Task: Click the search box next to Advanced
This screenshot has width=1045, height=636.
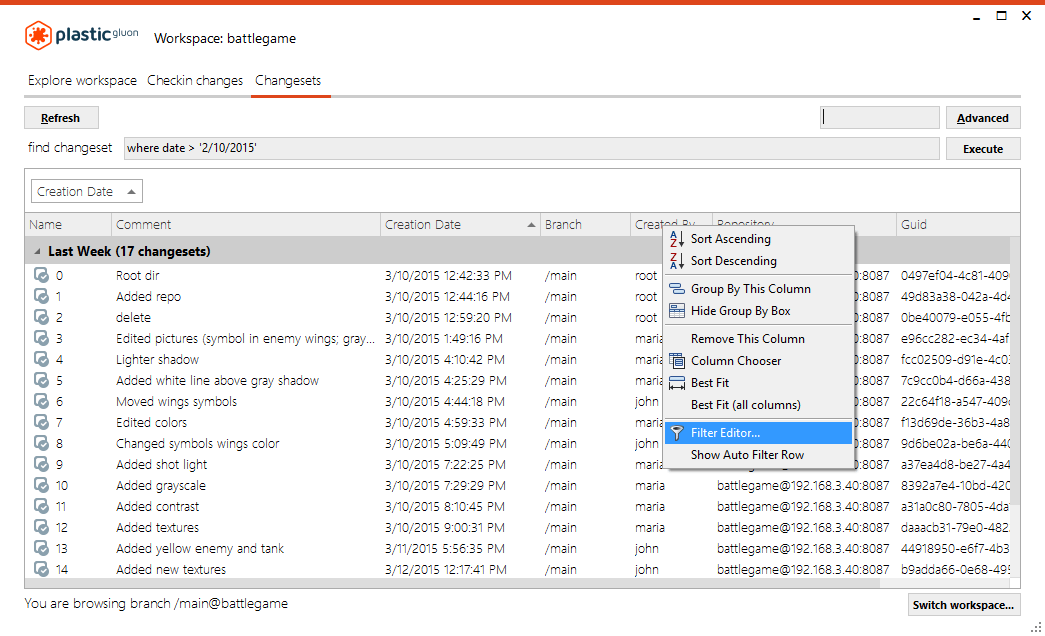Action: [x=879, y=117]
